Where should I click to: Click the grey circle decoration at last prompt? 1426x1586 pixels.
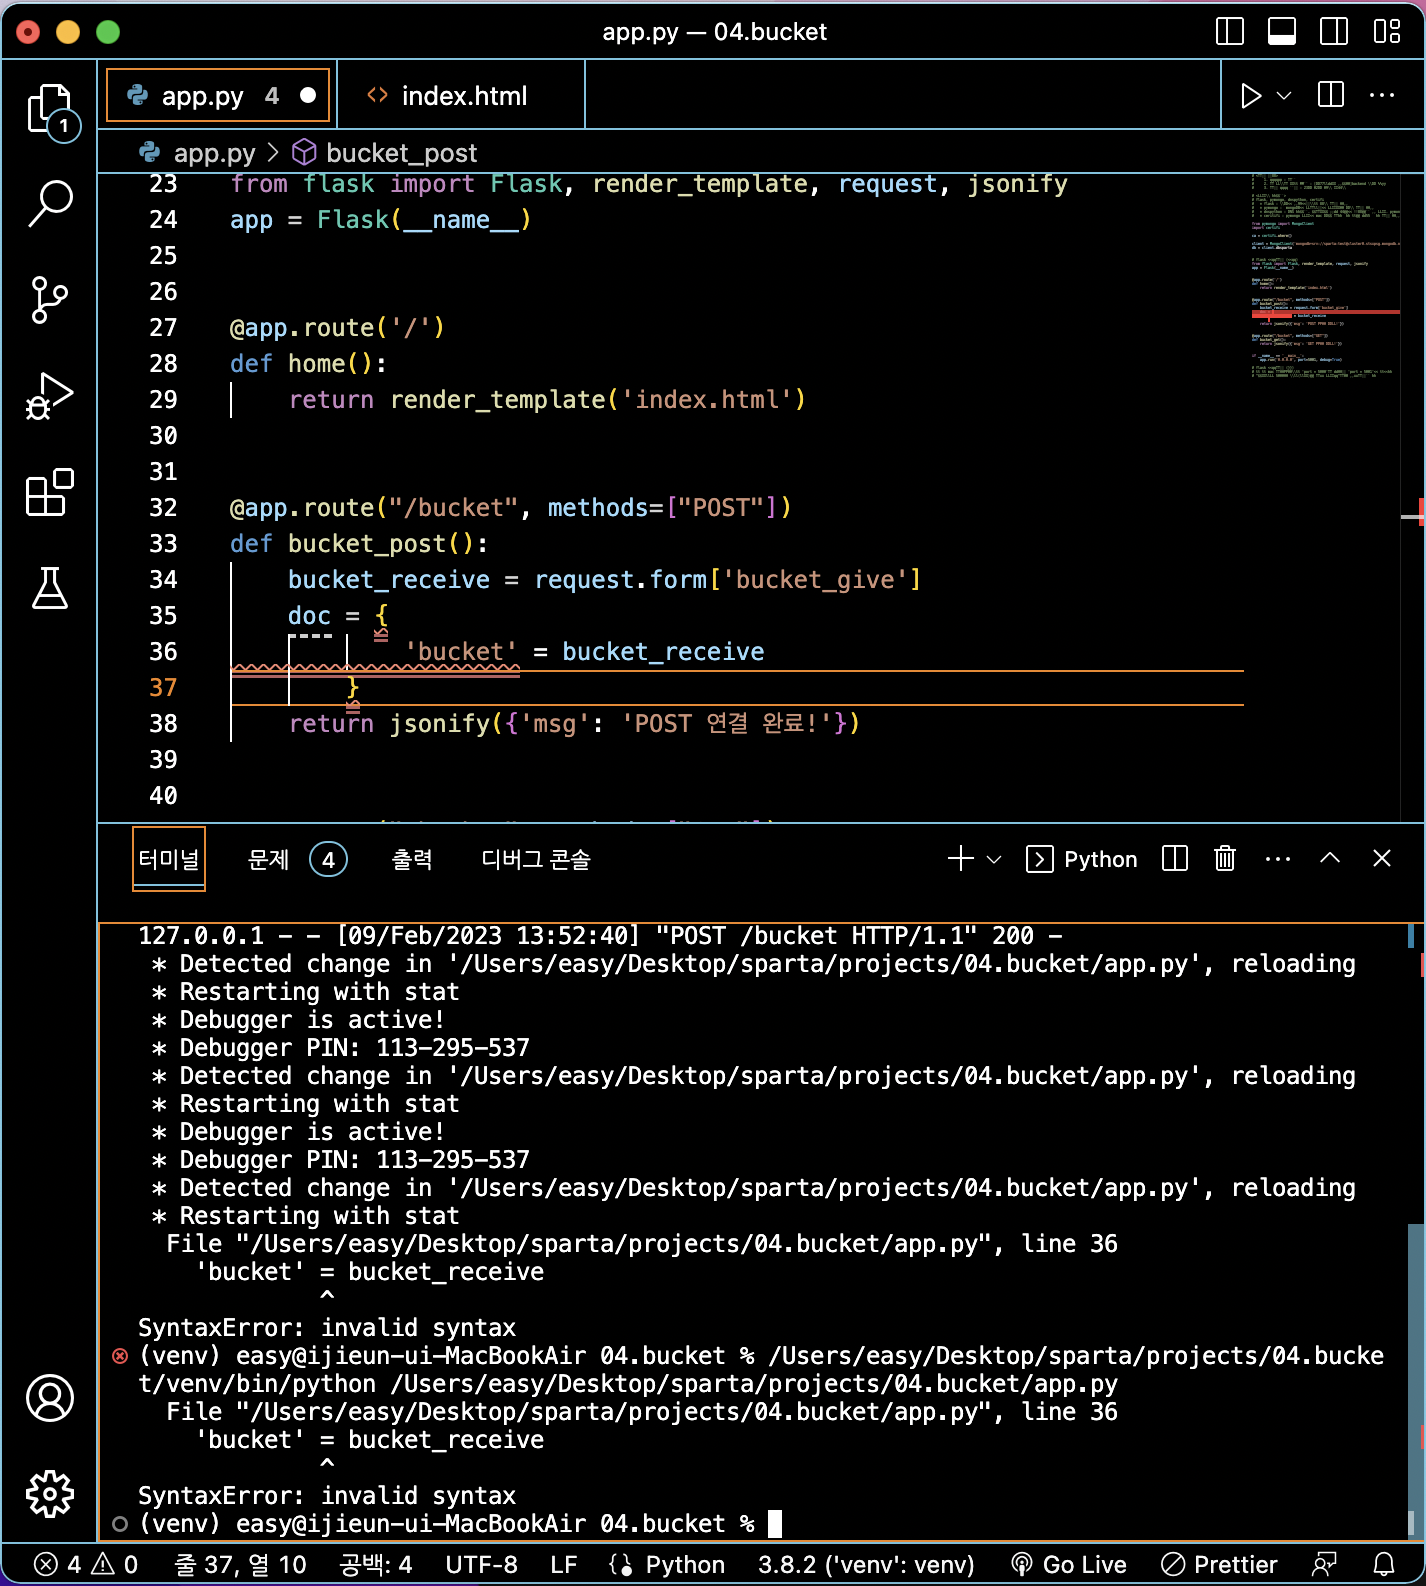[x=120, y=1524]
